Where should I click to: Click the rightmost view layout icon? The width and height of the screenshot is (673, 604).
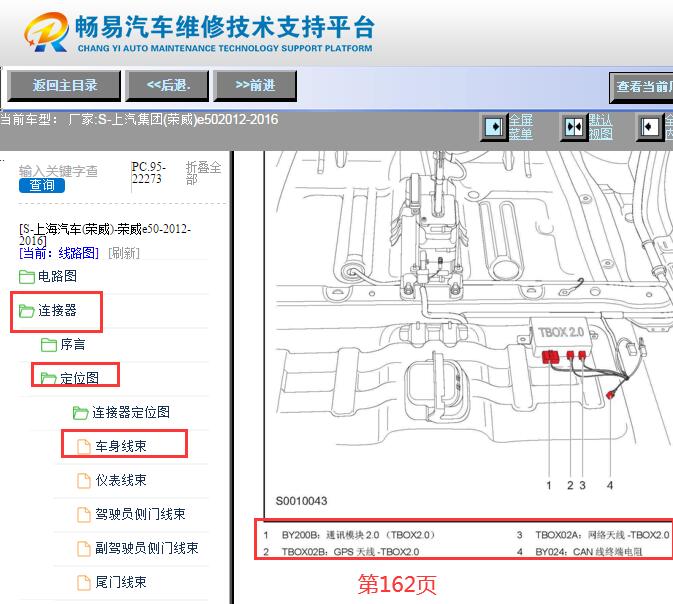point(650,127)
